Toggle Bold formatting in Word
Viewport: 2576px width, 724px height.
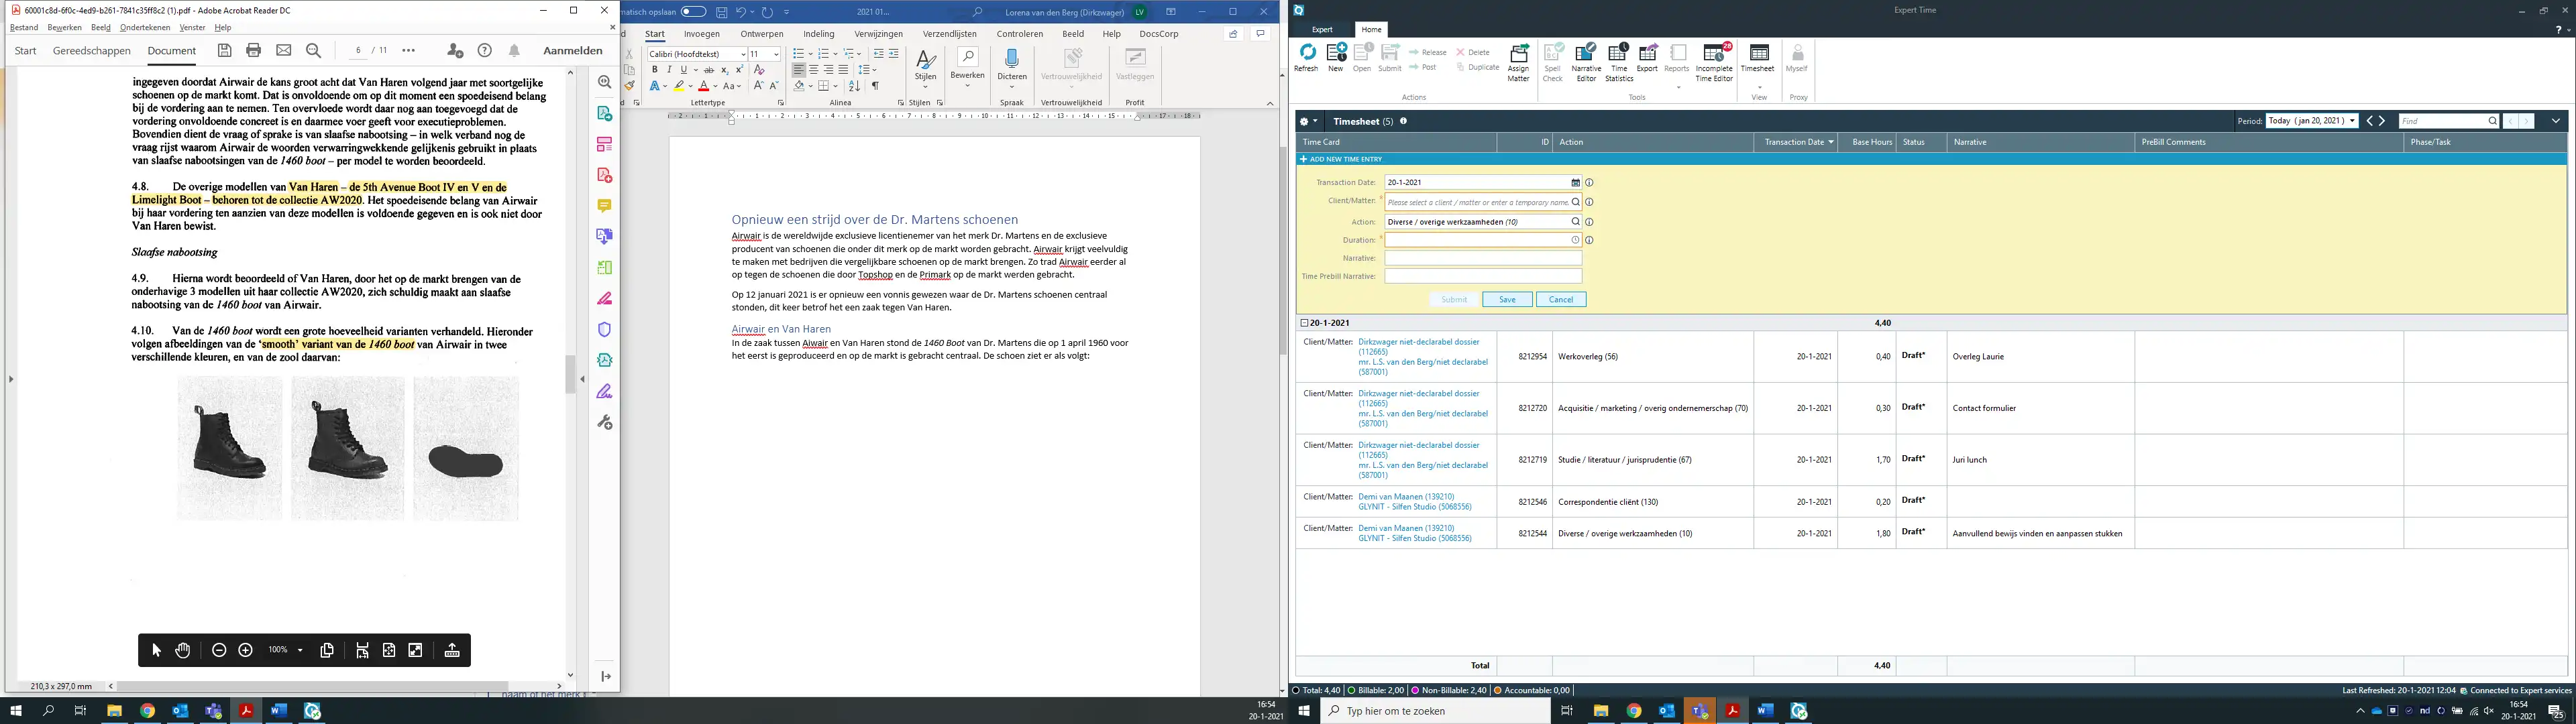(x=655, y=70)
